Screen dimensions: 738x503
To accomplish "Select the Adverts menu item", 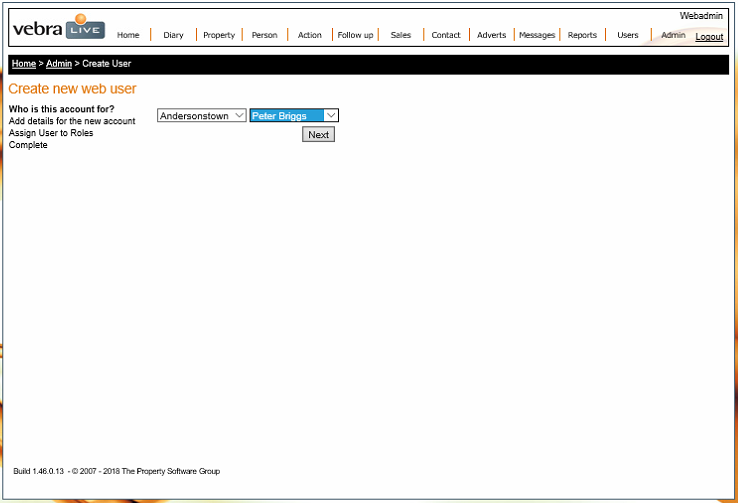I will (491, 35).
